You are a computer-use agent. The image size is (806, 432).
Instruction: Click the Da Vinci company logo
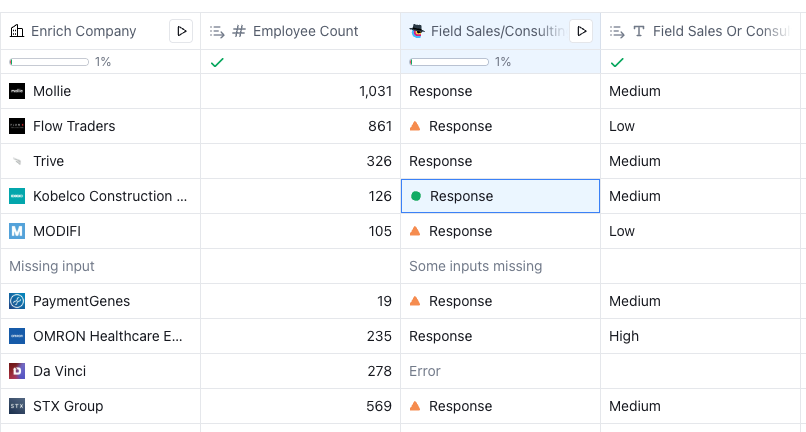pos(17,371)
